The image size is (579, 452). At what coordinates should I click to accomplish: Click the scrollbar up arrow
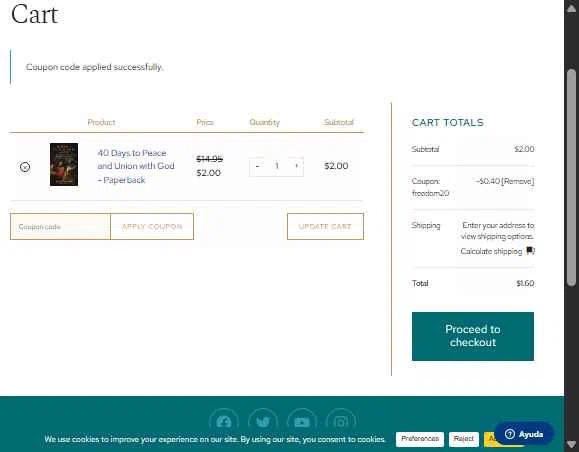[x=572, y=8]
